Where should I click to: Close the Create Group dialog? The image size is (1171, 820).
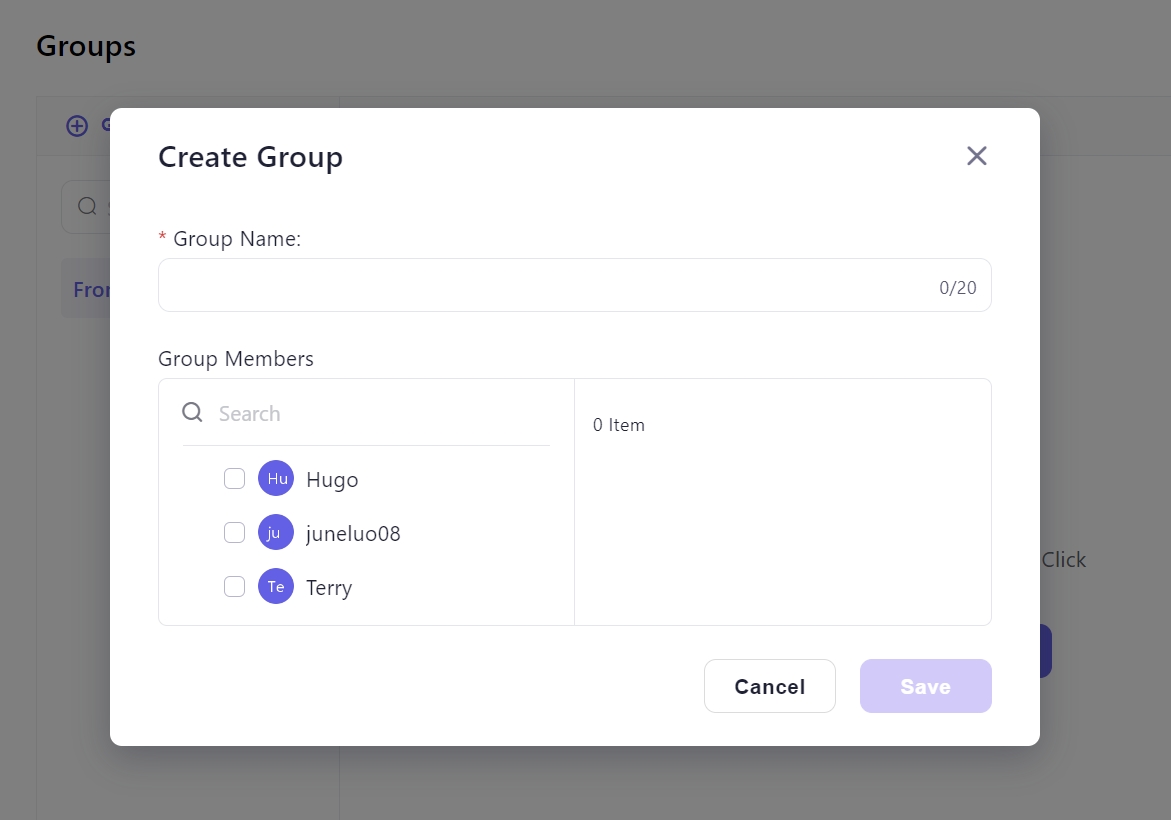(976, 156)
